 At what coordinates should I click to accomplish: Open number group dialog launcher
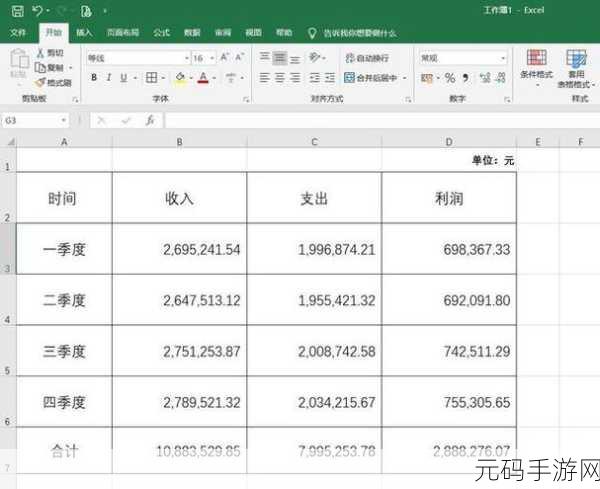507,100
